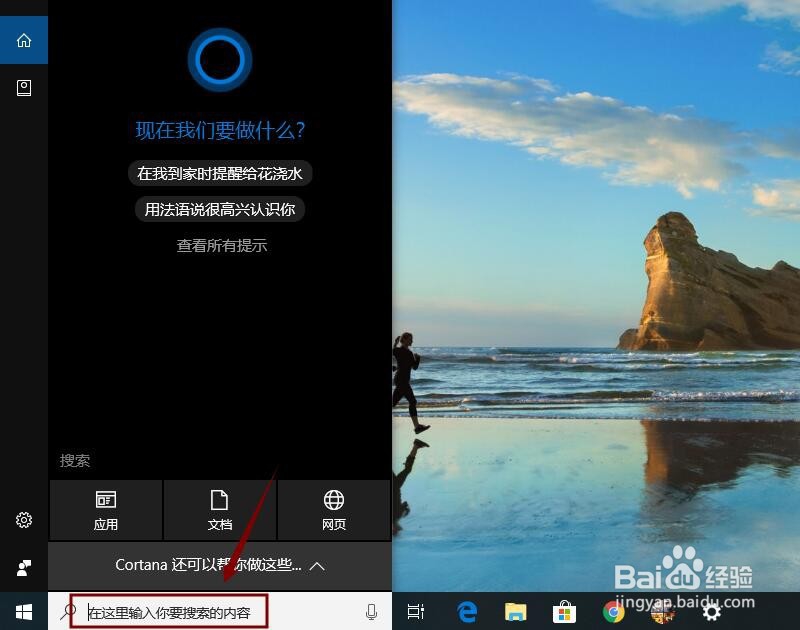Search in 应用 category

coord(106,510)
